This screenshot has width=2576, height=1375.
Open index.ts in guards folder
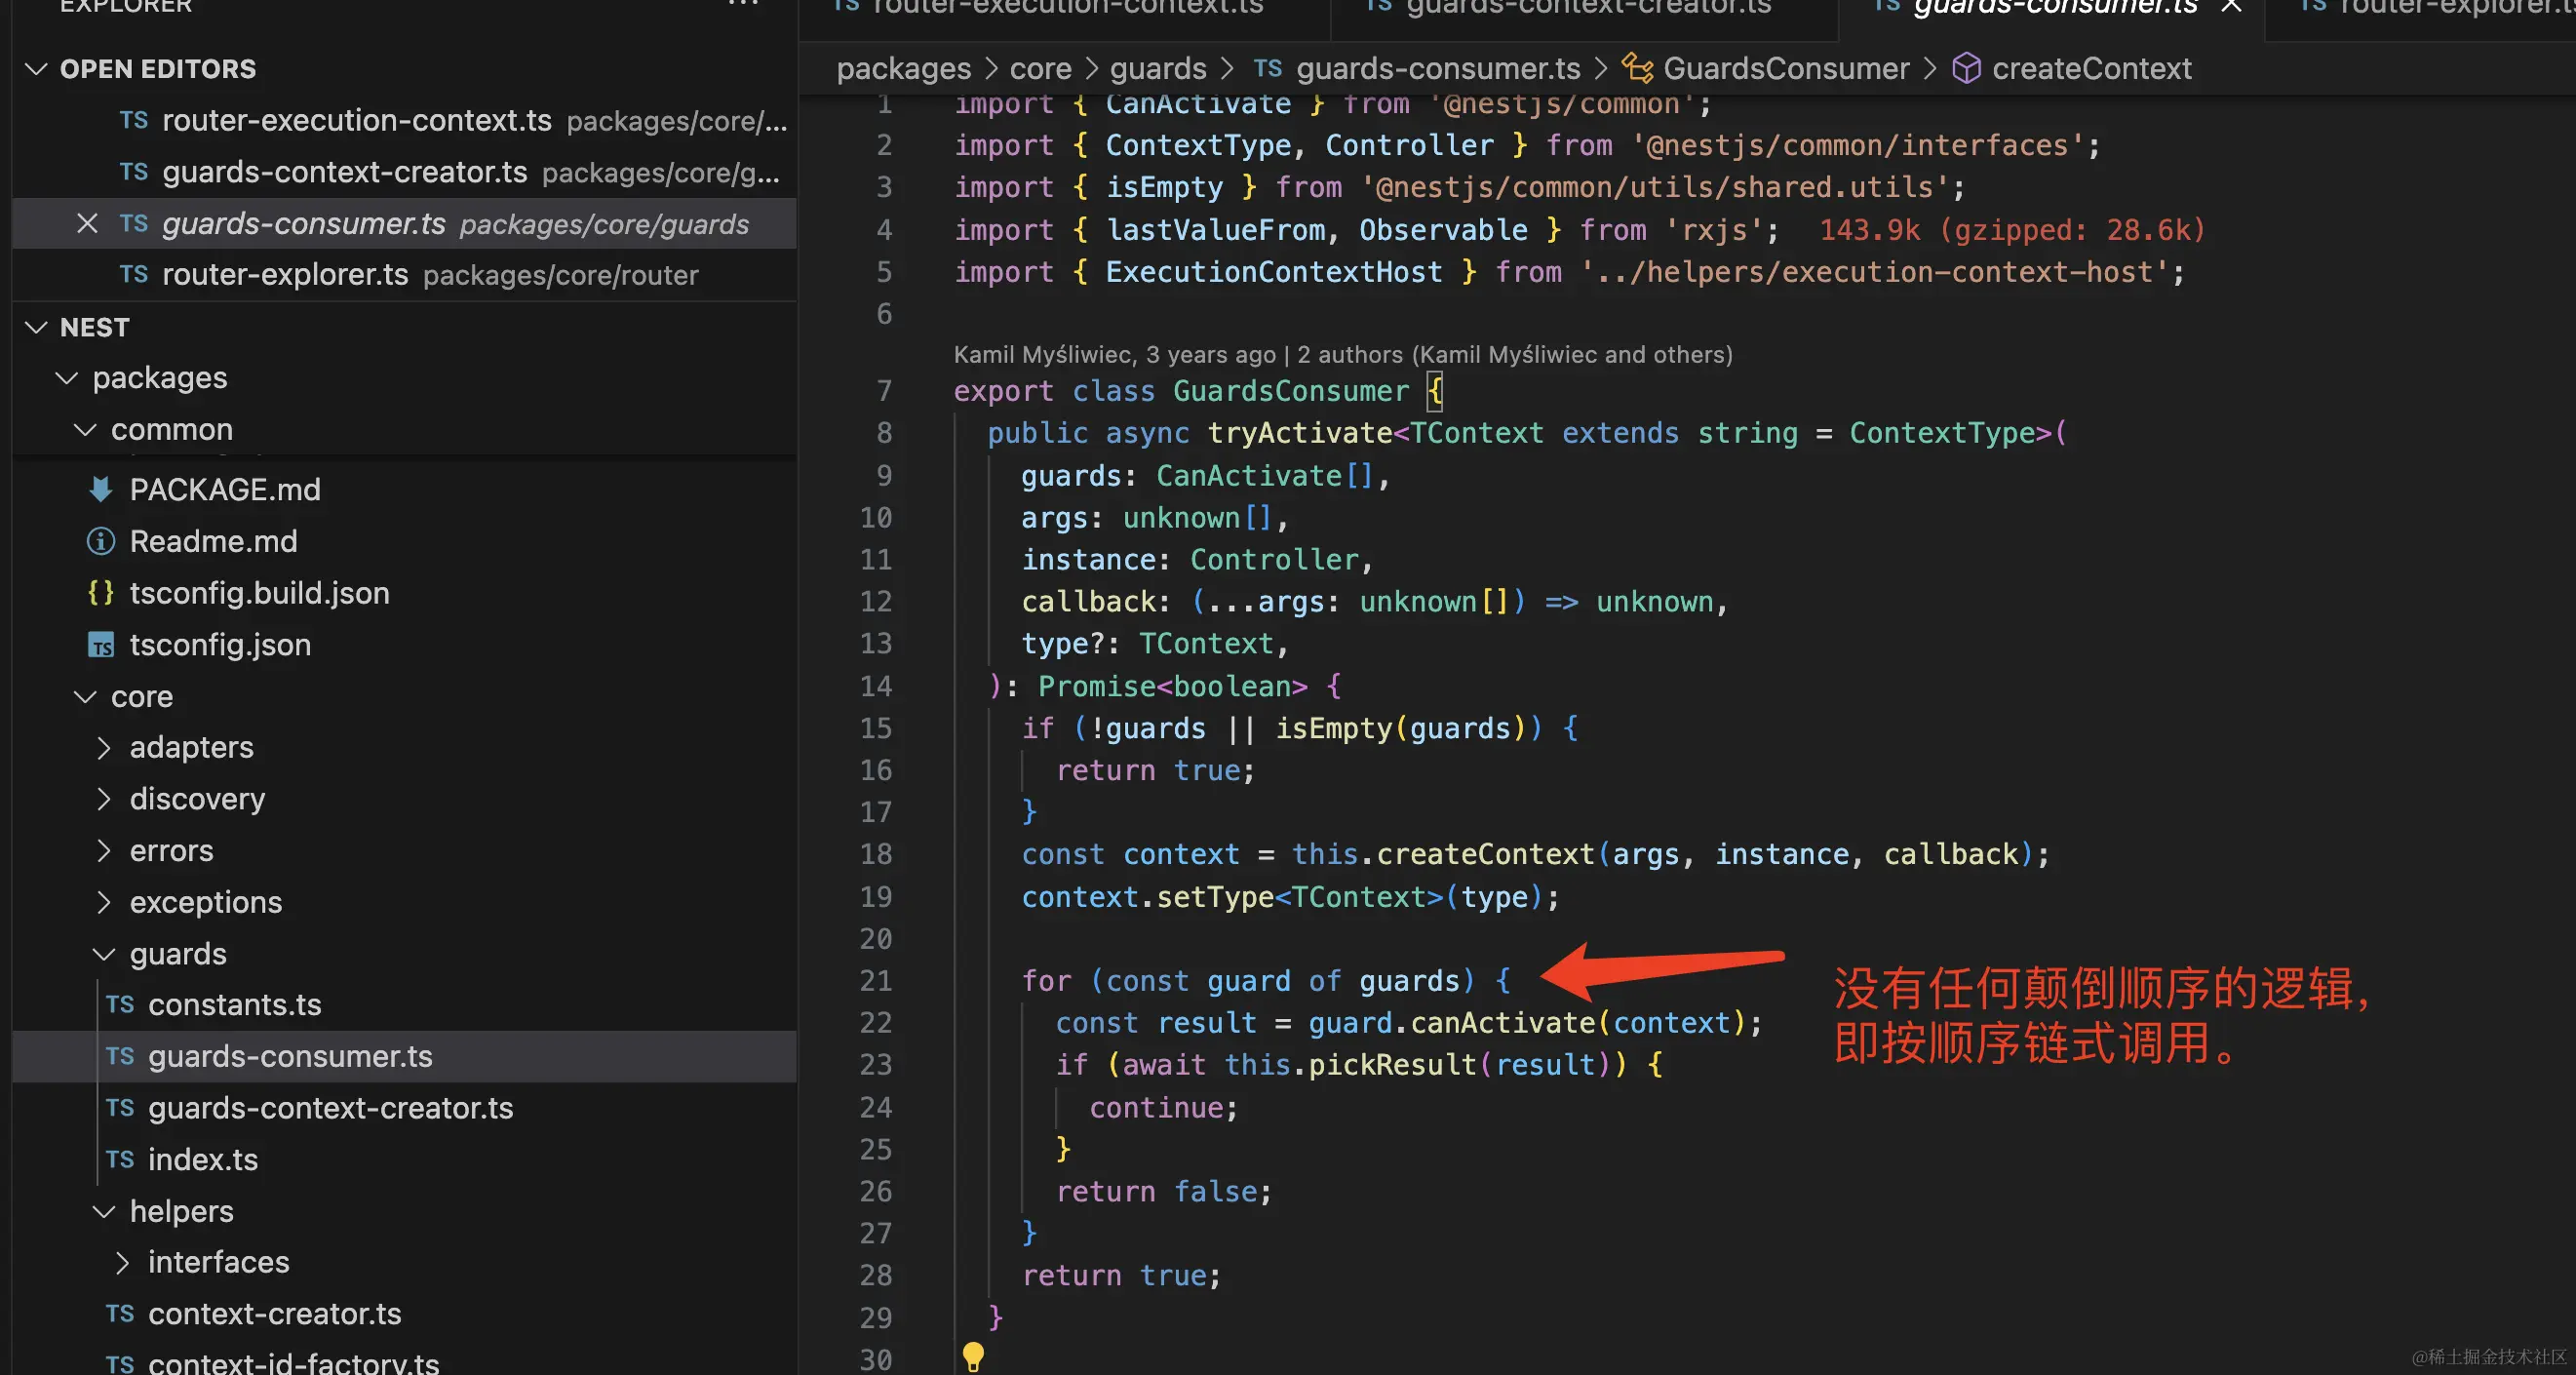coord(405,1160)
